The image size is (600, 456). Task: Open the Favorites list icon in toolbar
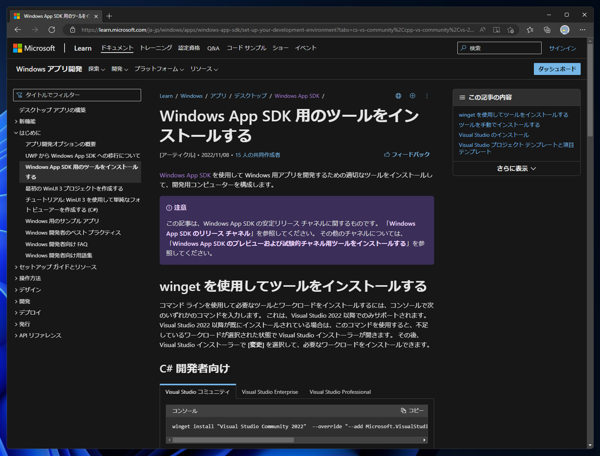530,30
